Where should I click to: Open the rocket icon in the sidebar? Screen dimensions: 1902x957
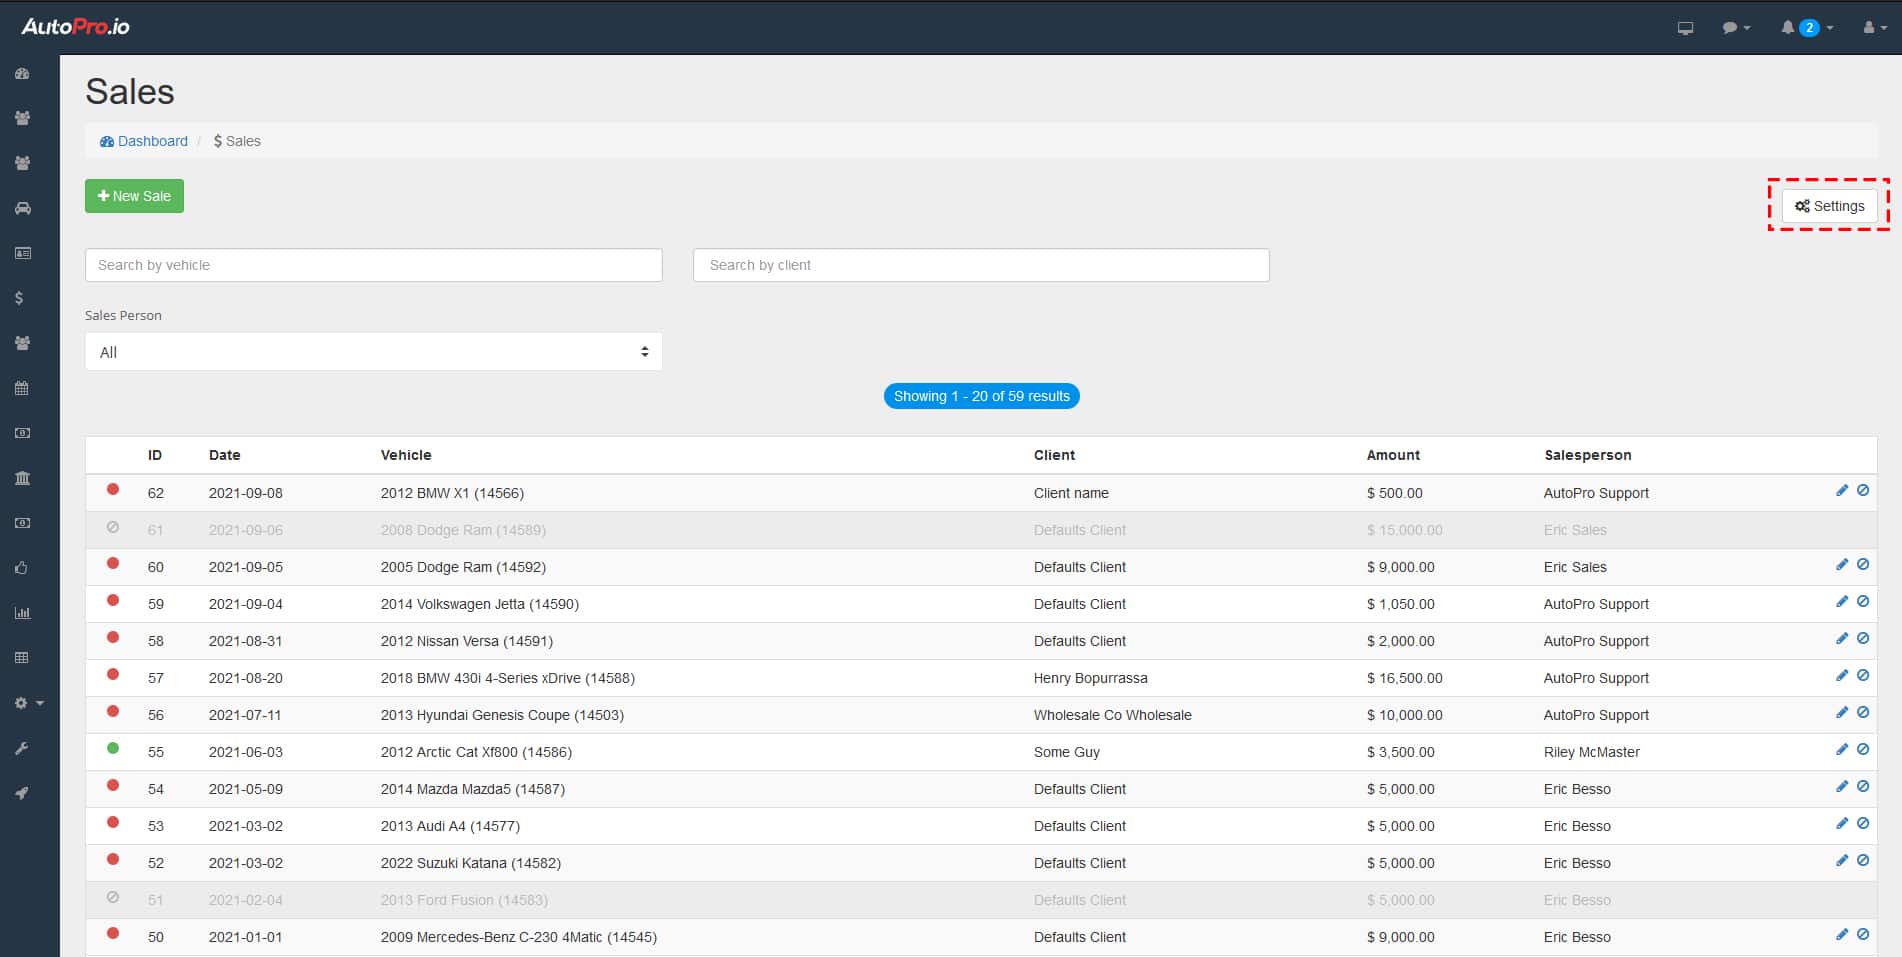click(x=22, y=793)
